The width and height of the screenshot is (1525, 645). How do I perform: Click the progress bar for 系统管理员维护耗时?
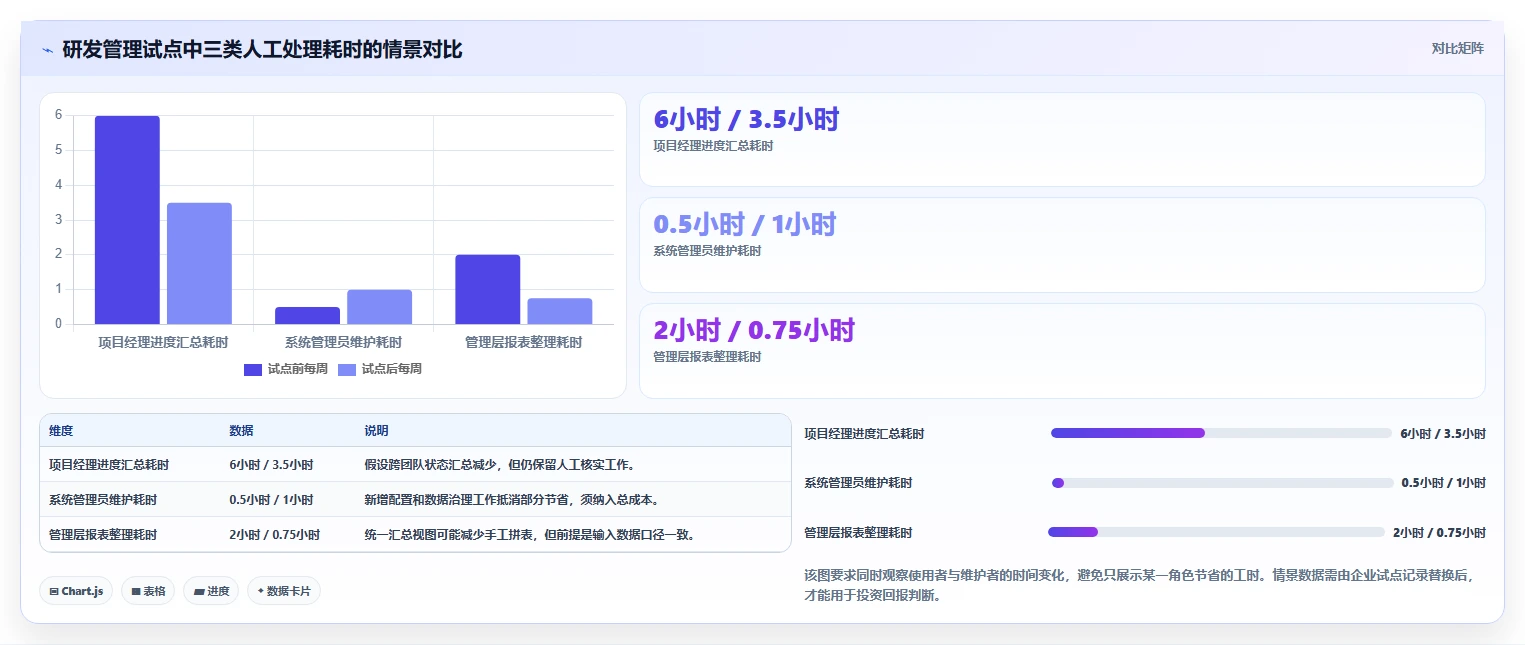coord(1223,482)
